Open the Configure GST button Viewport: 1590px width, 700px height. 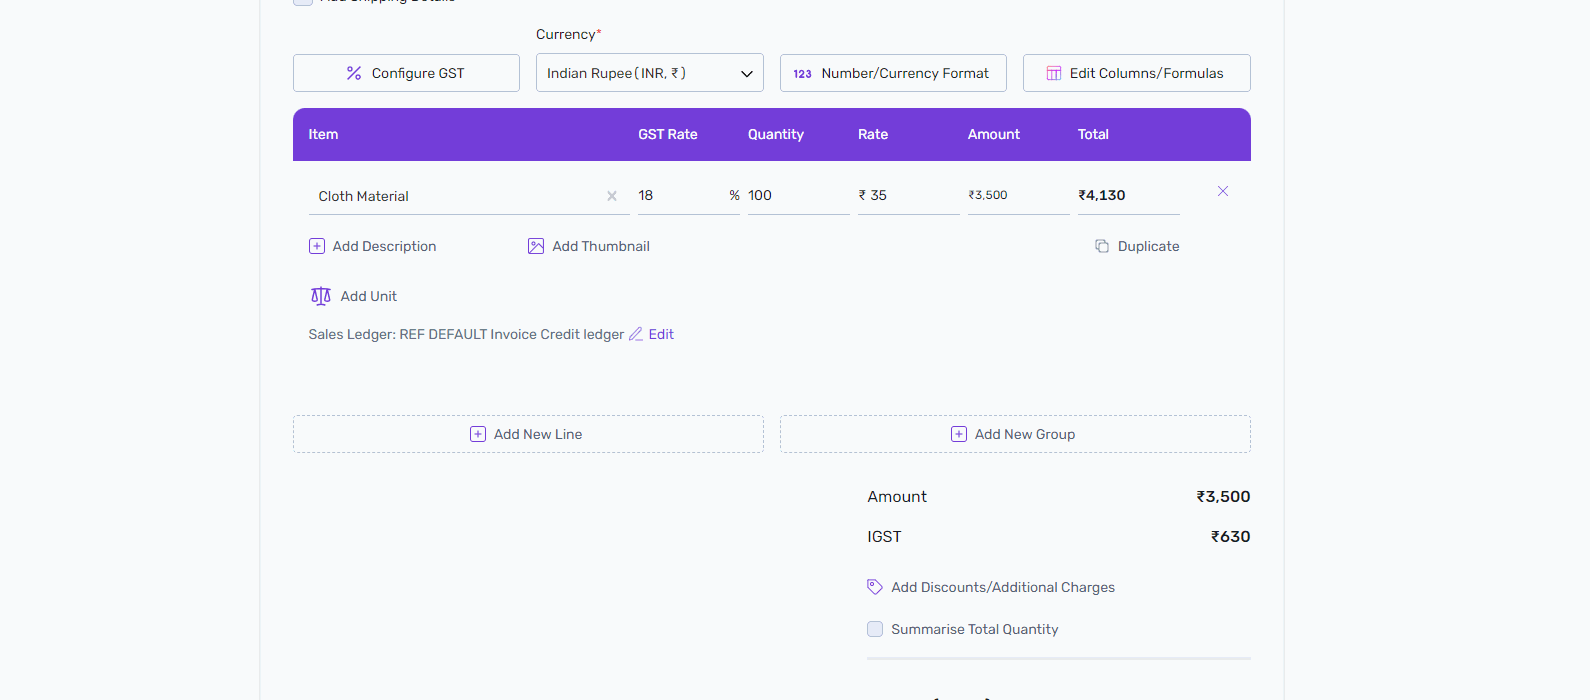[406, 73]
